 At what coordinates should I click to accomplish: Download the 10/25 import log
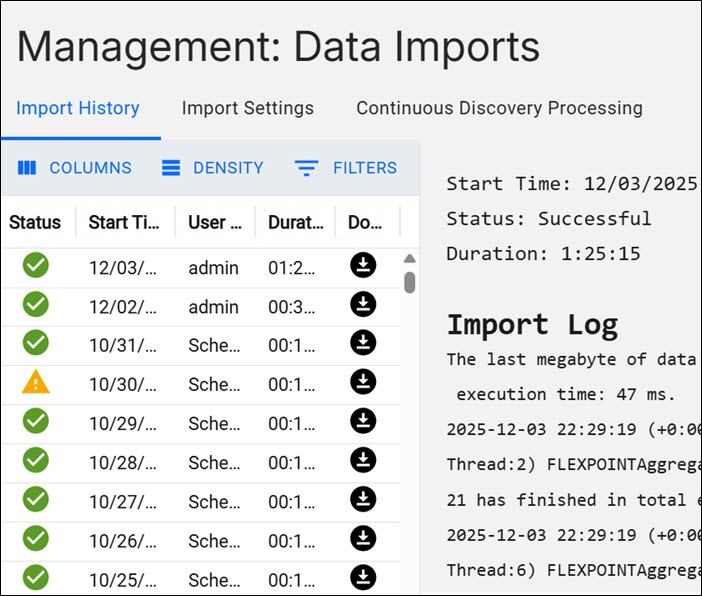(x=363, y=578)
